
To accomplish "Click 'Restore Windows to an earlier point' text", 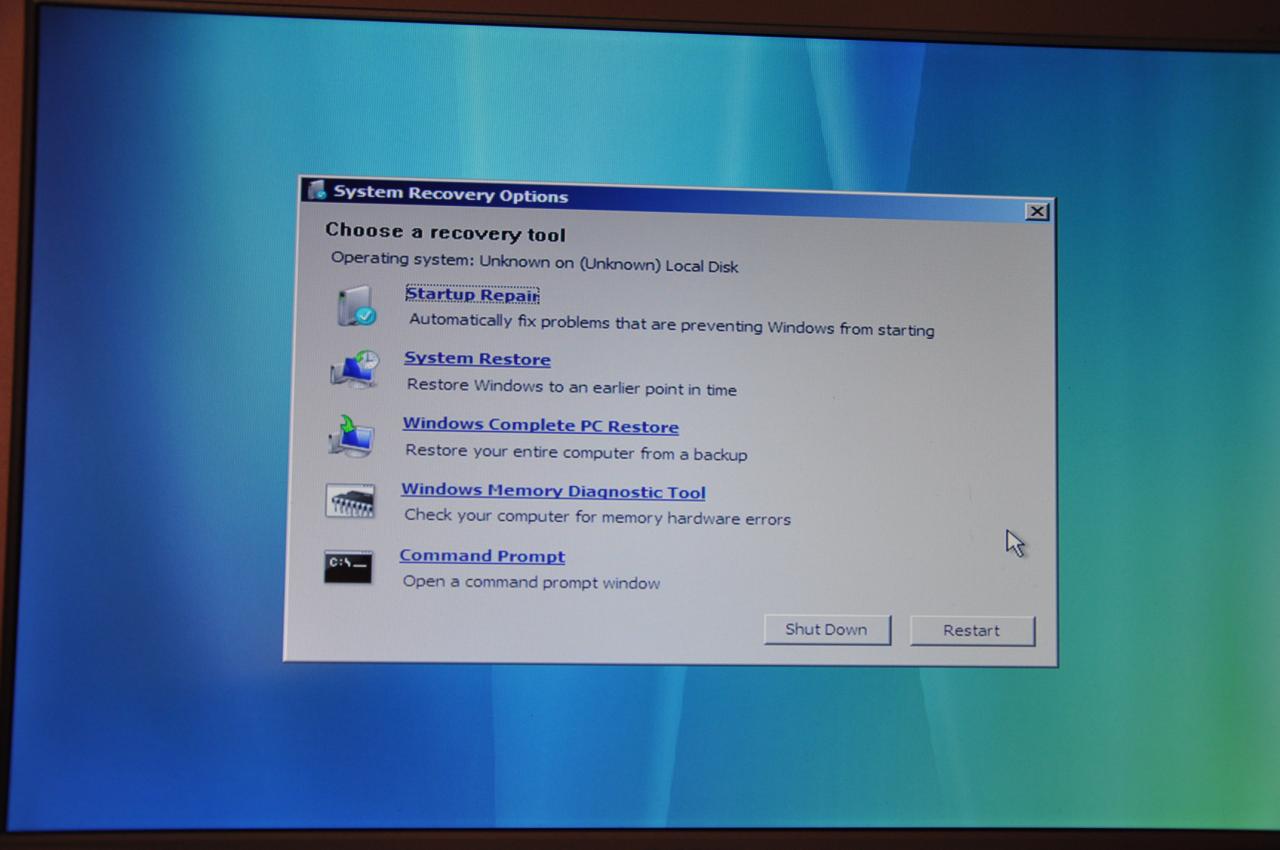I will click(571, 387).
